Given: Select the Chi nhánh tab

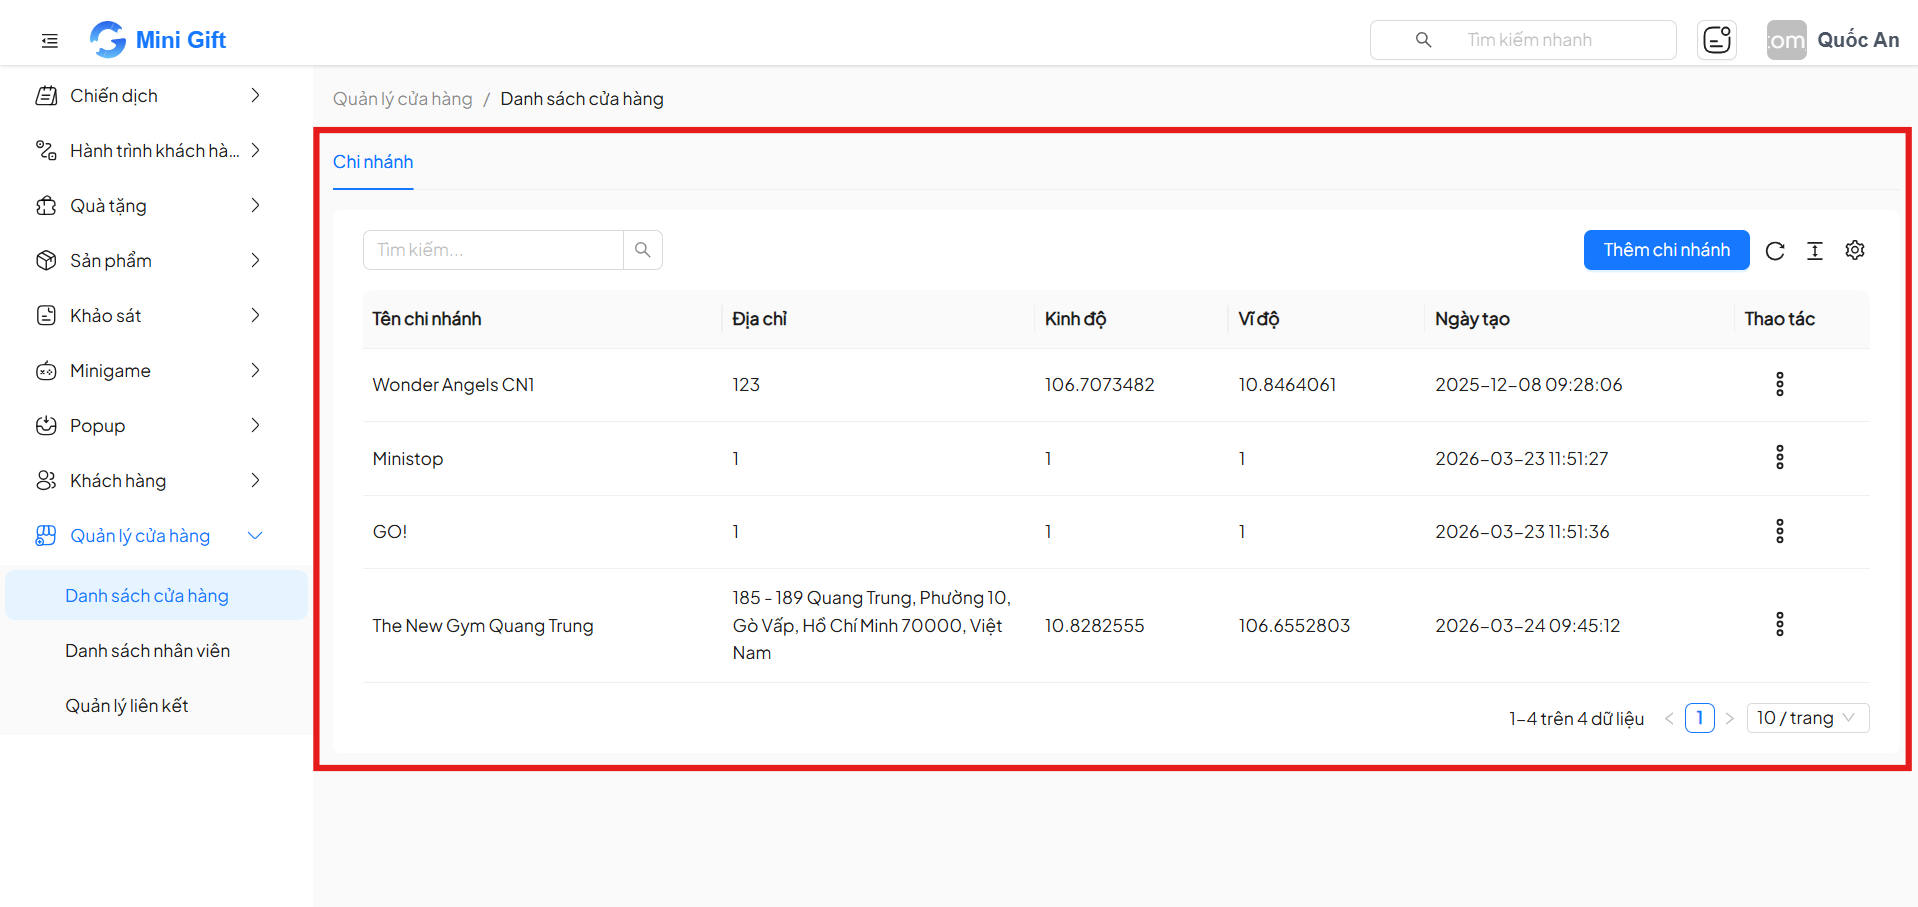Looking at the screenshot, I should click(373, 162).
